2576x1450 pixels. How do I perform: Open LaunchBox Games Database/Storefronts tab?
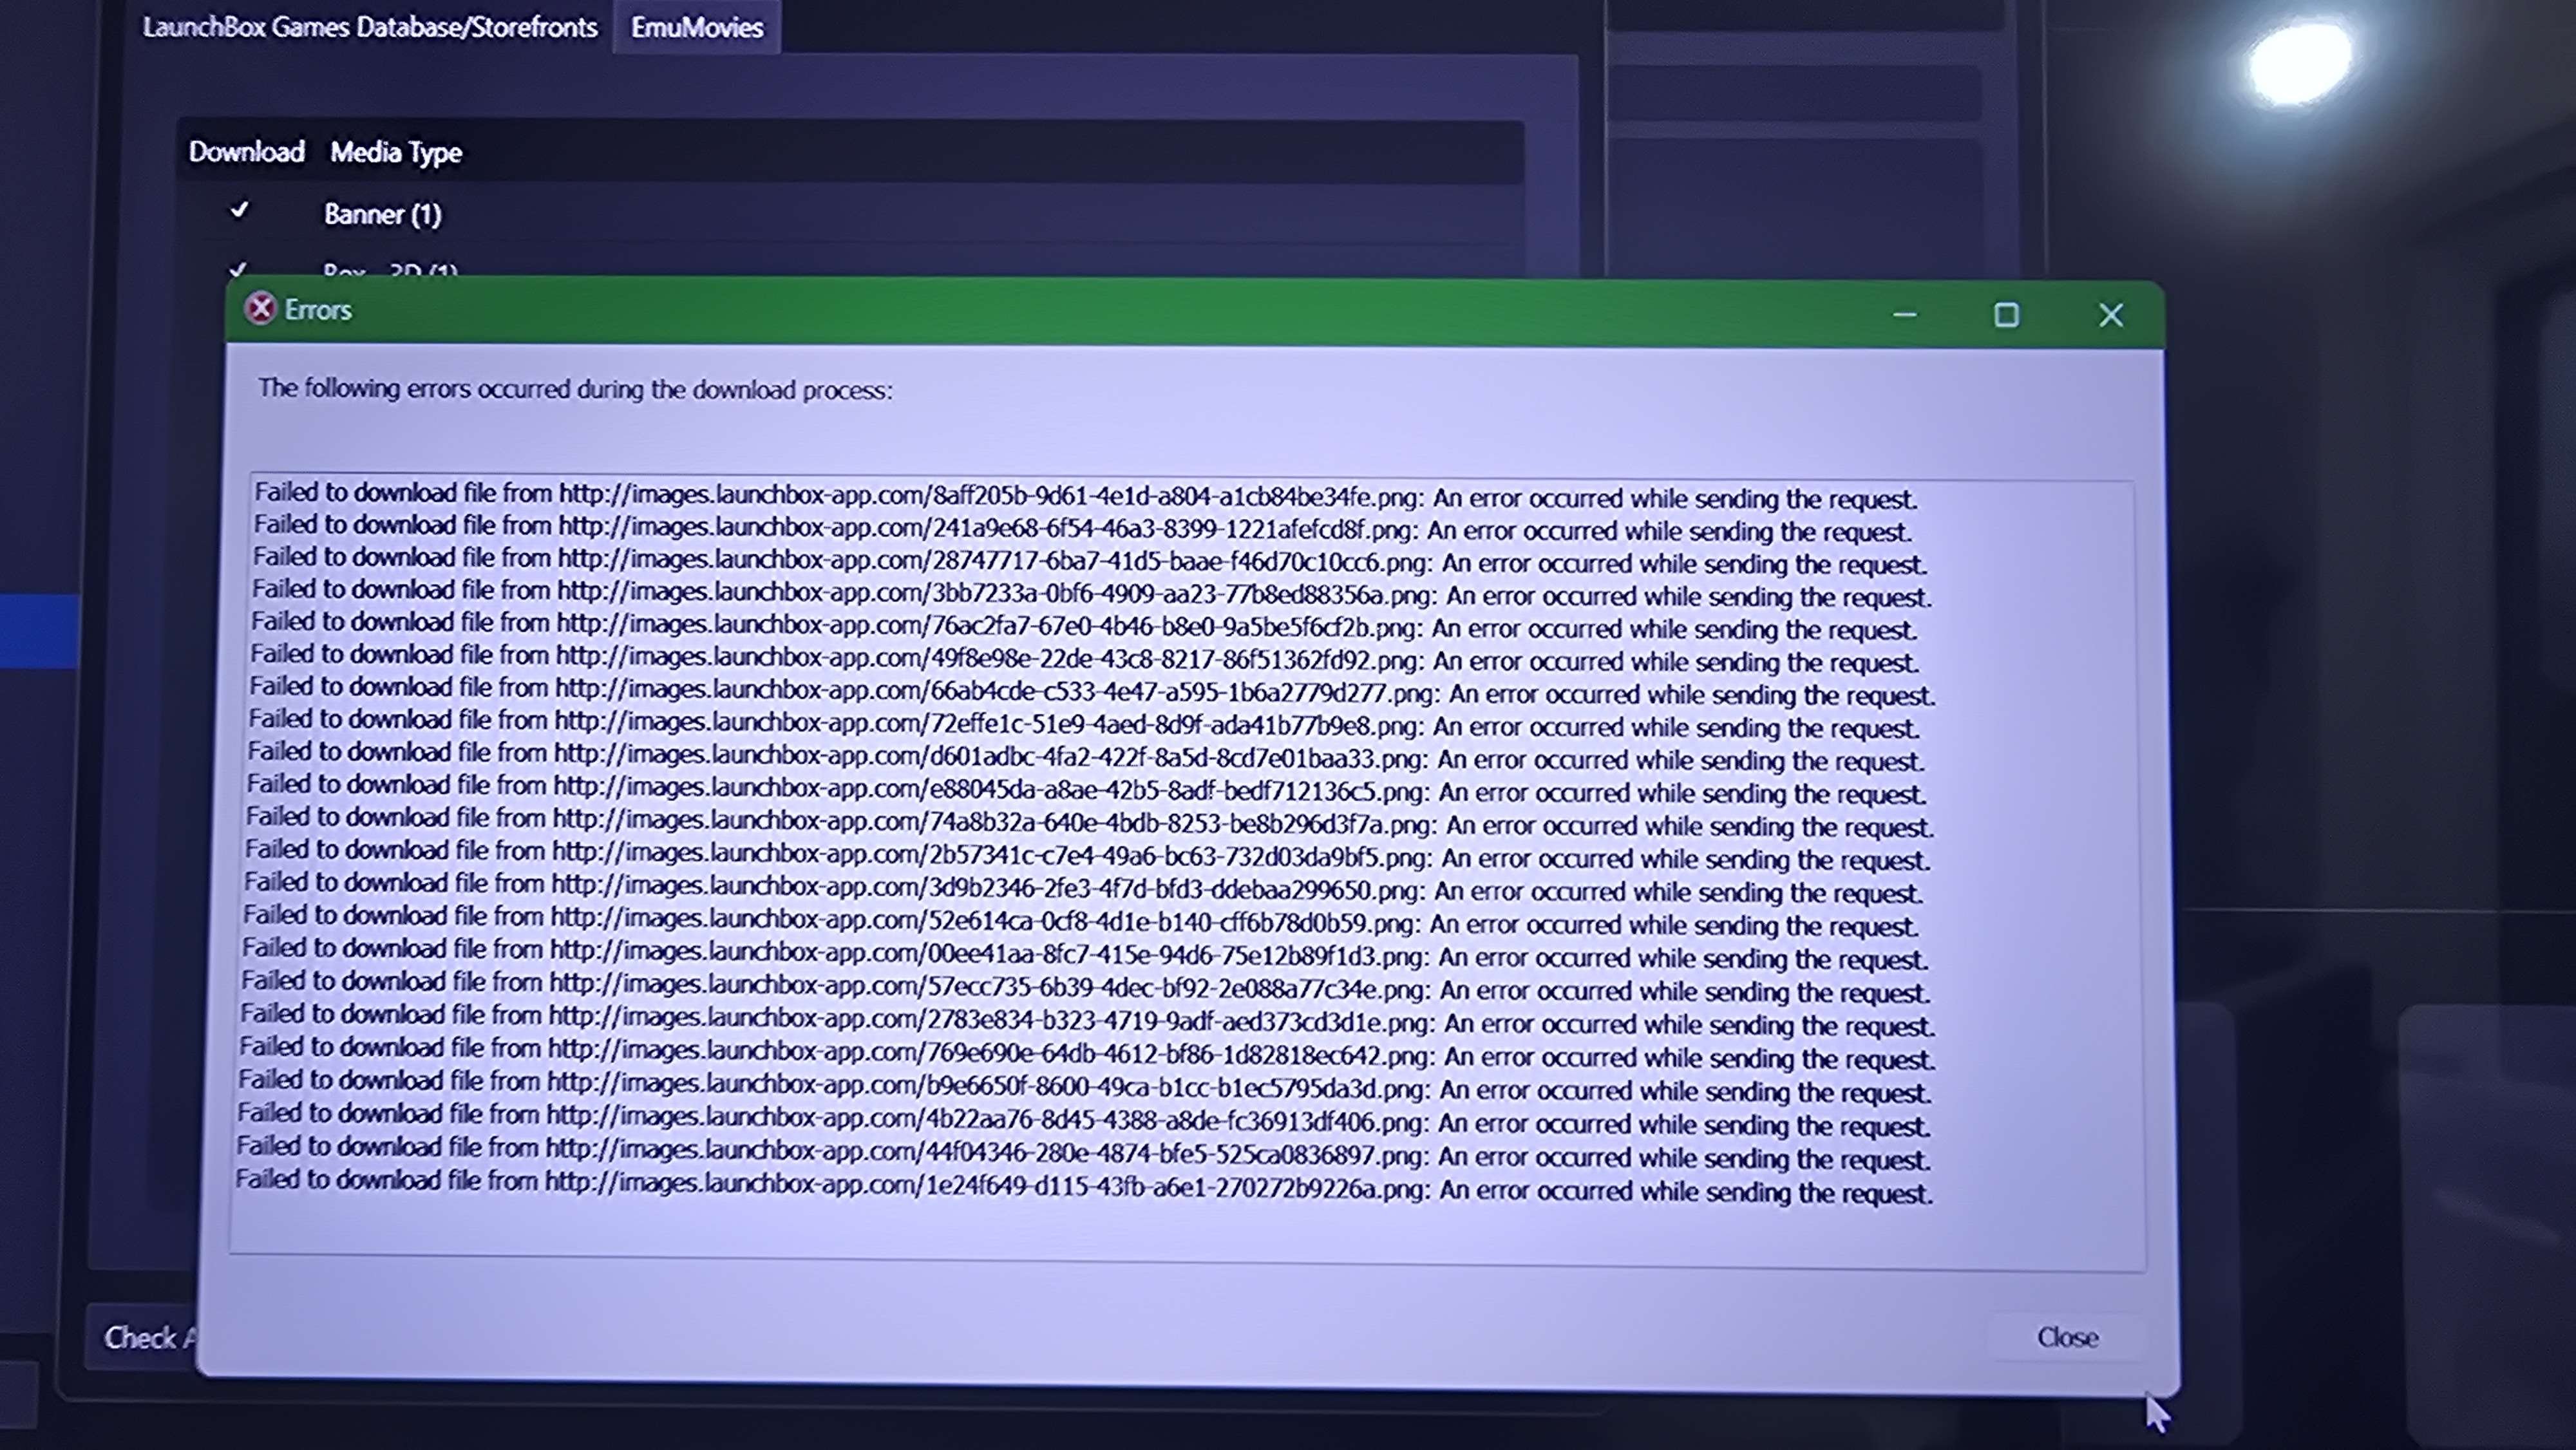pos(370,27)
